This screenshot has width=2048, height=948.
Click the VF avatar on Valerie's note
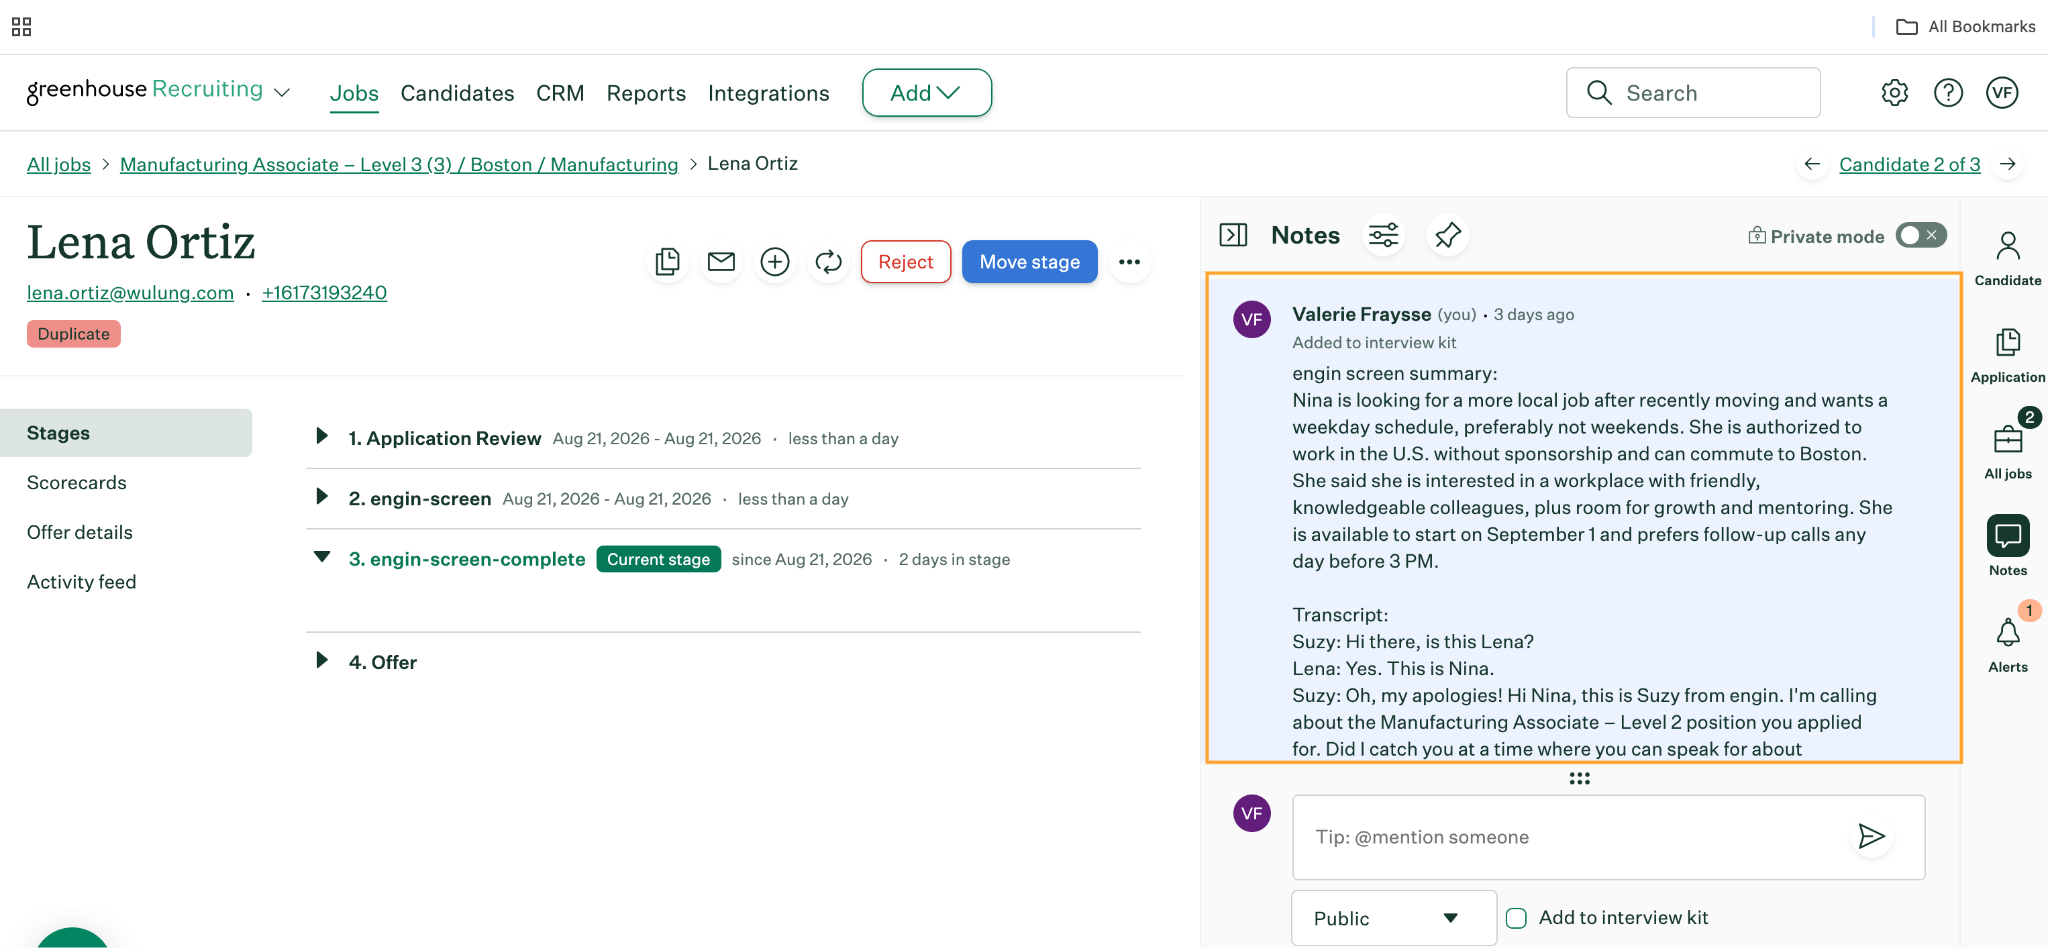coord(1251,319)
